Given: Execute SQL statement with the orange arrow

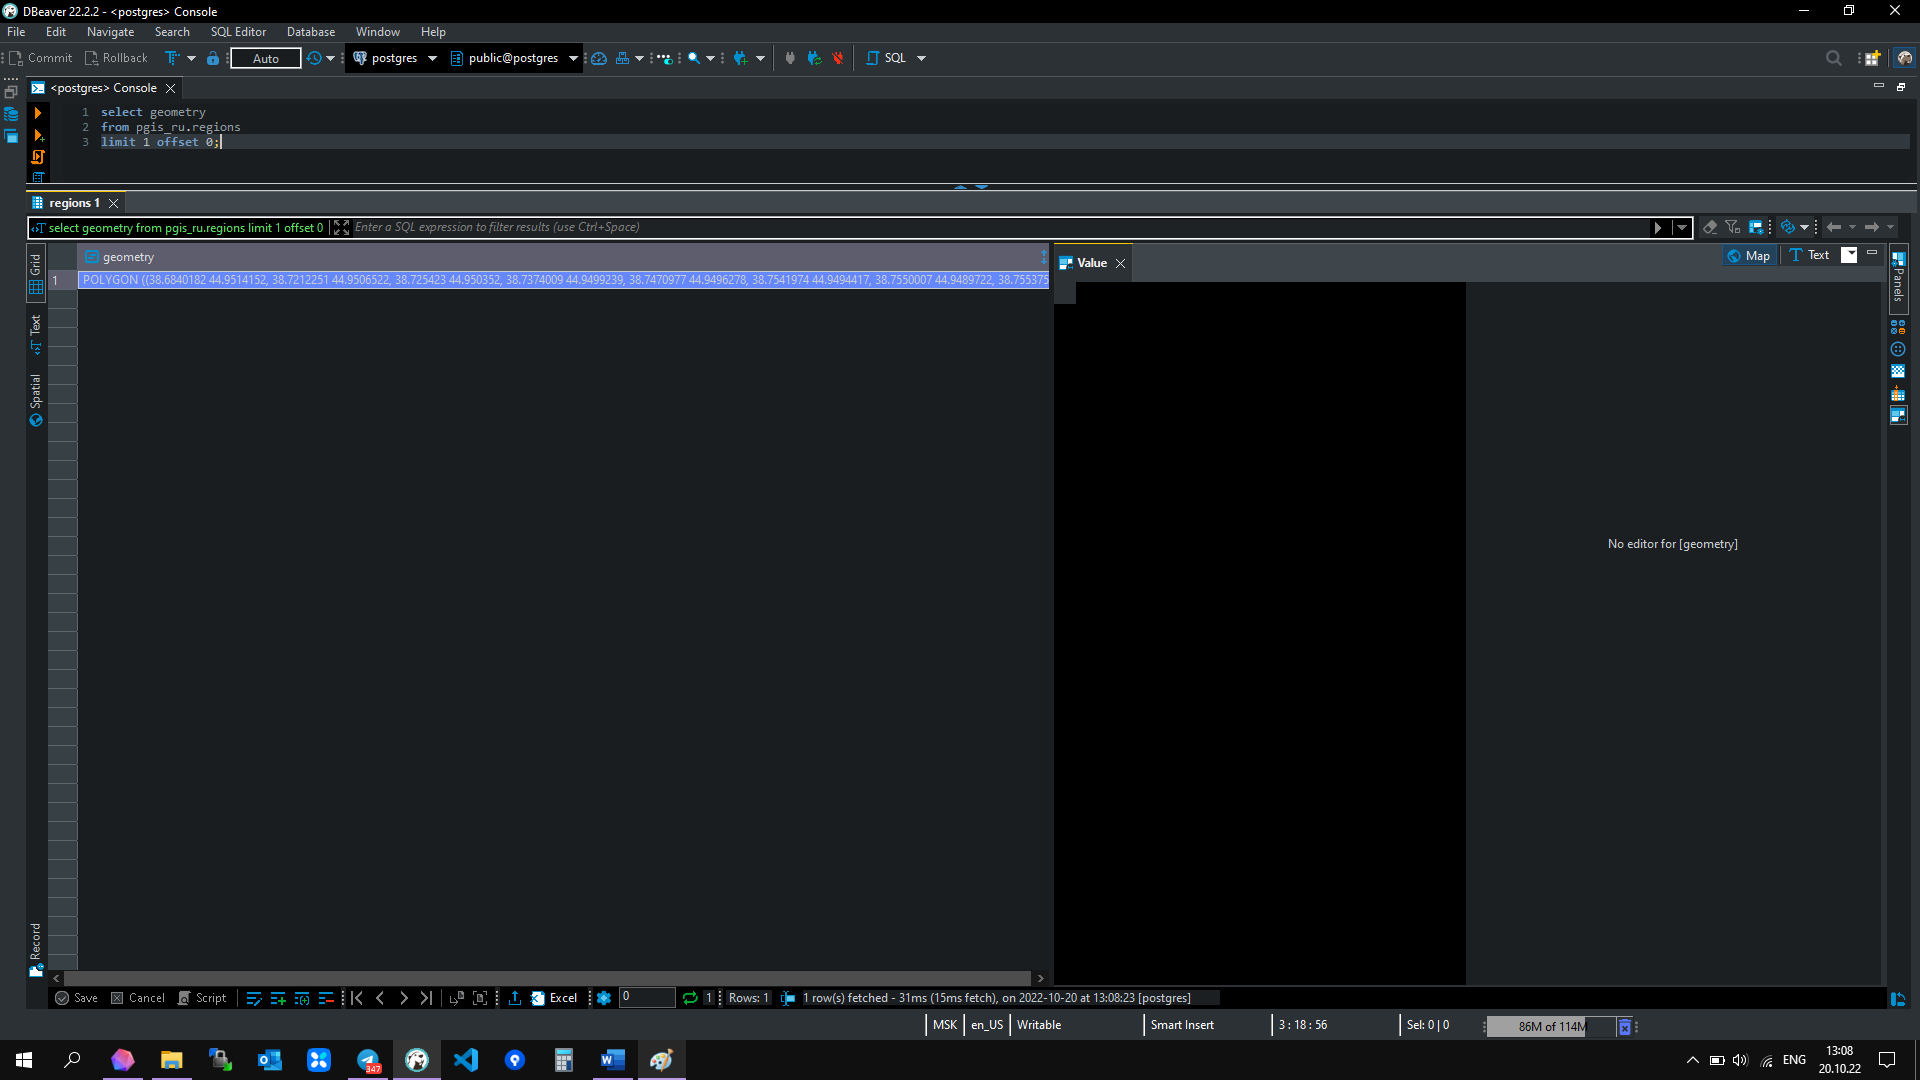Looking at the screenshot, I should 38,113.
